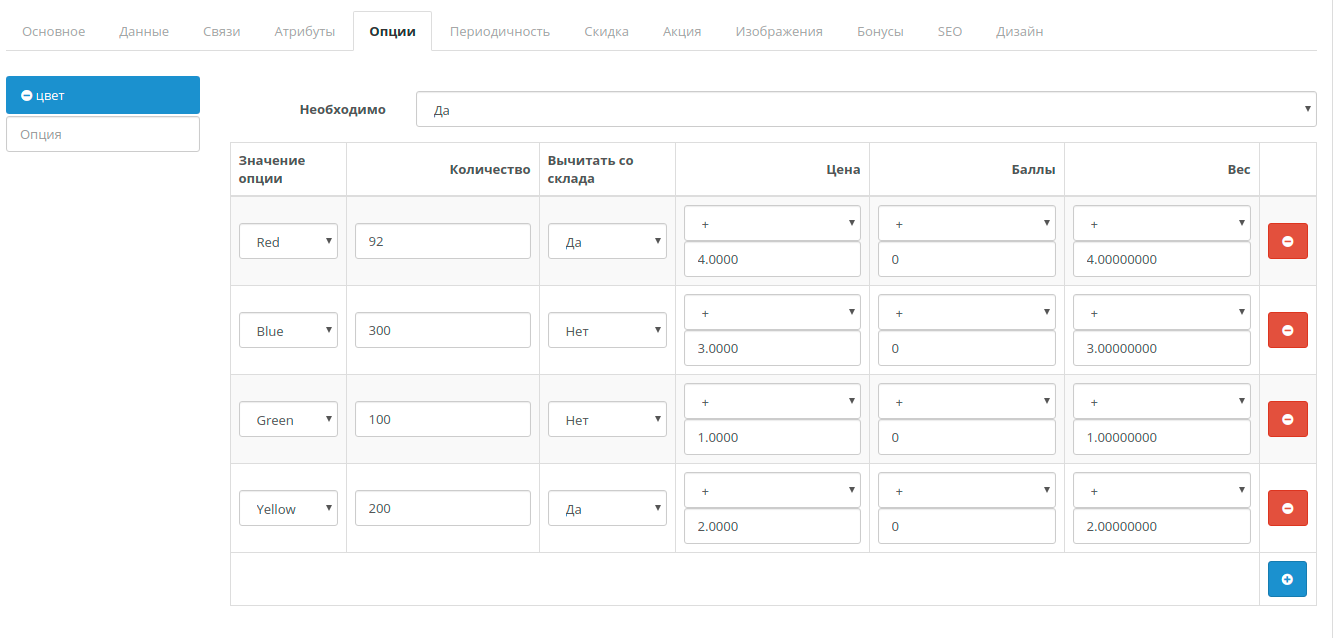Expand the Red option value dropdown

[288, 242]
